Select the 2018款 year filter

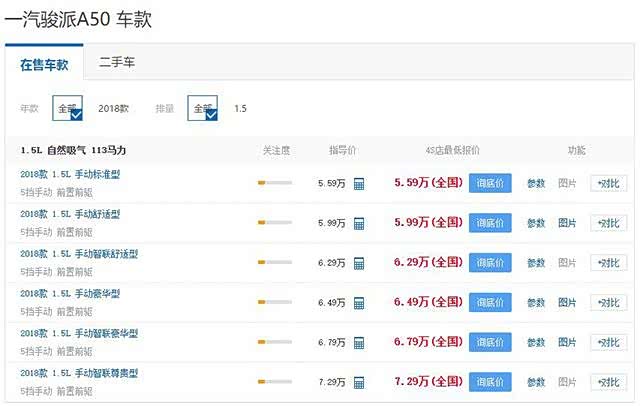(115, 108)
